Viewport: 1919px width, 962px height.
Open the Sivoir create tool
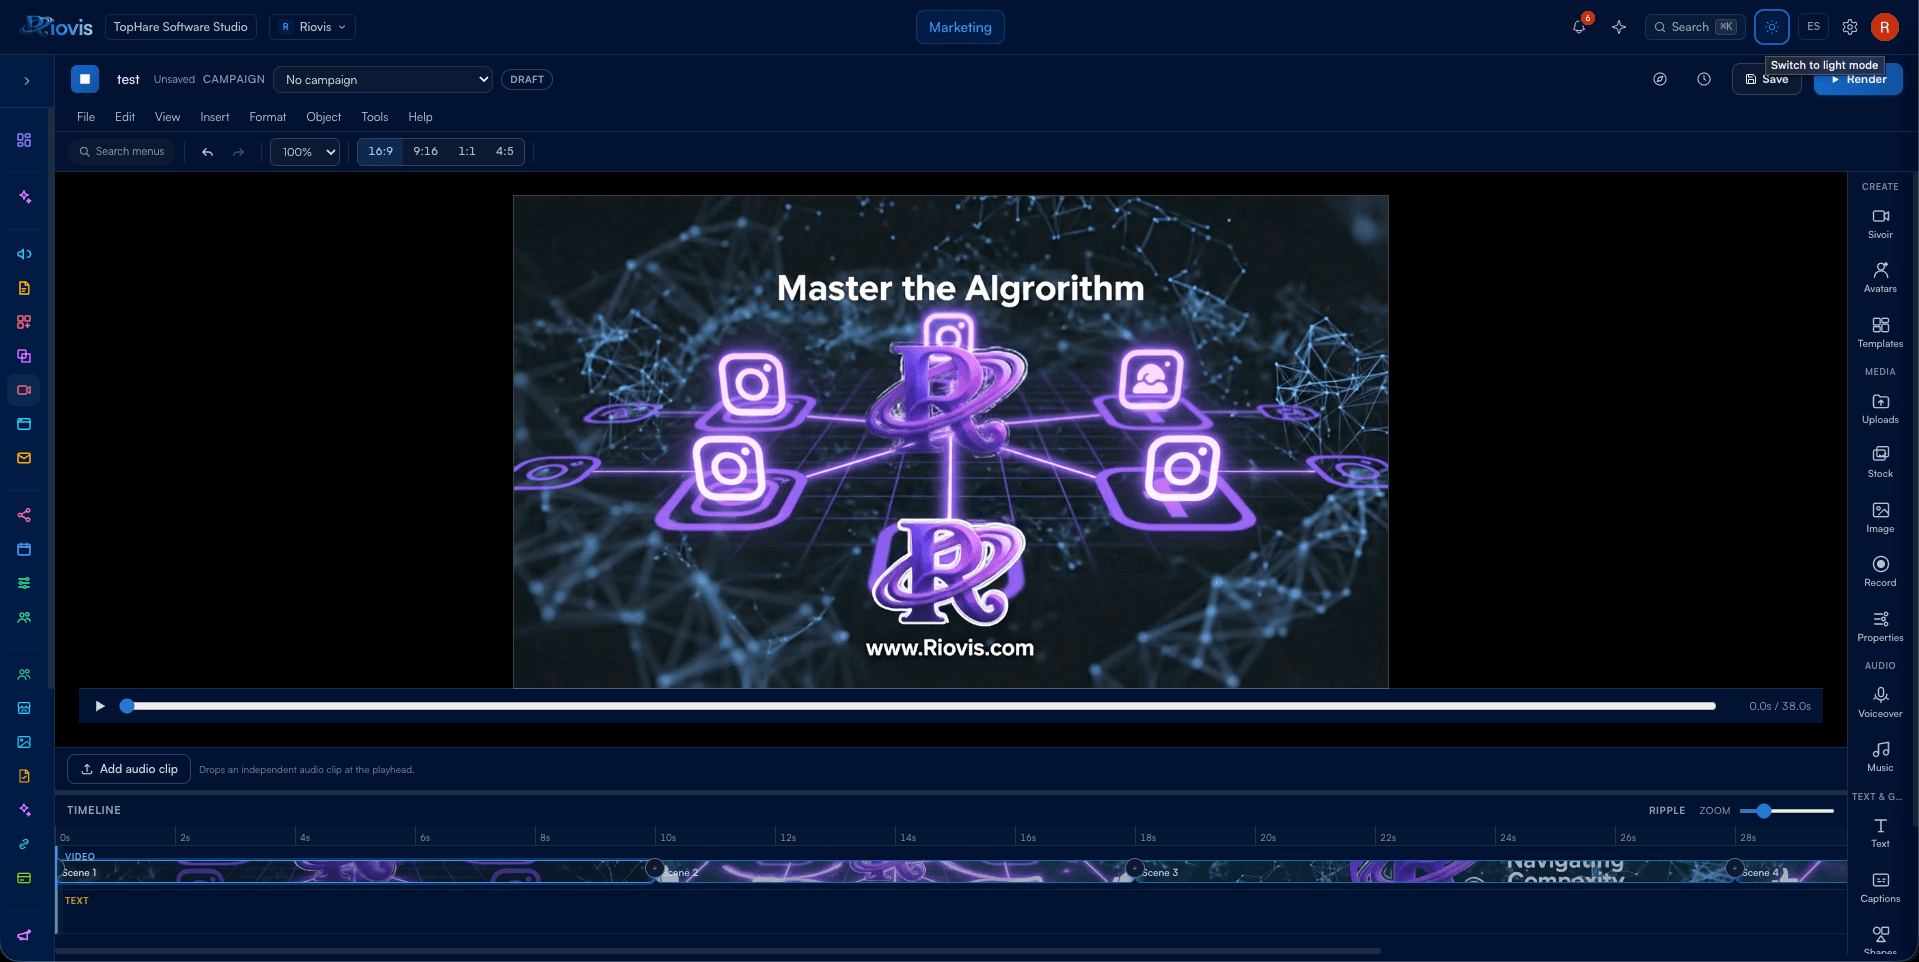pos(1880,224)
